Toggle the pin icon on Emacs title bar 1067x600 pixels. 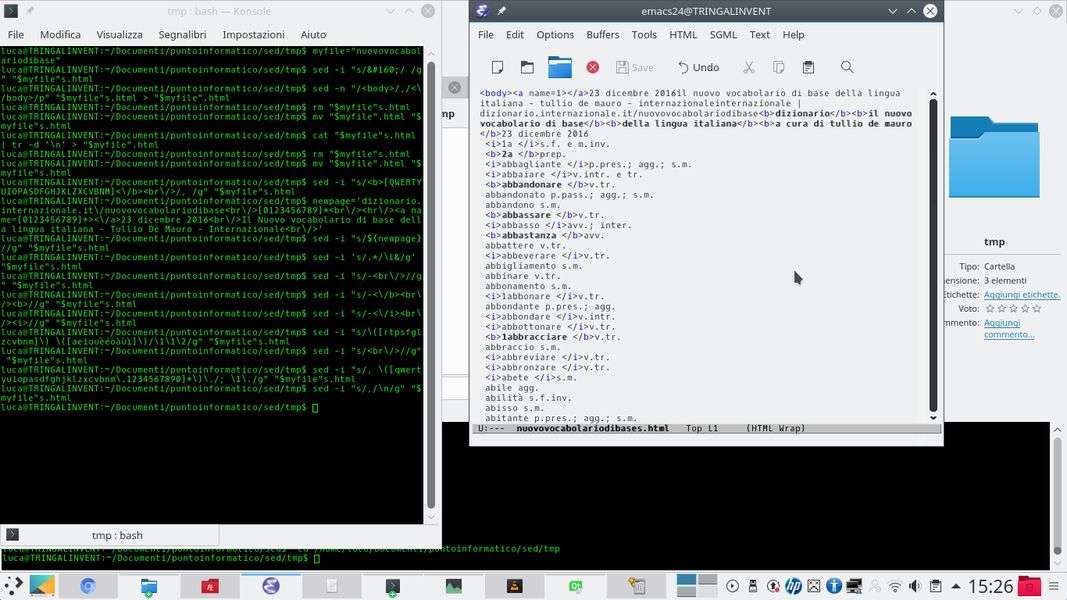tap(502, 11)
